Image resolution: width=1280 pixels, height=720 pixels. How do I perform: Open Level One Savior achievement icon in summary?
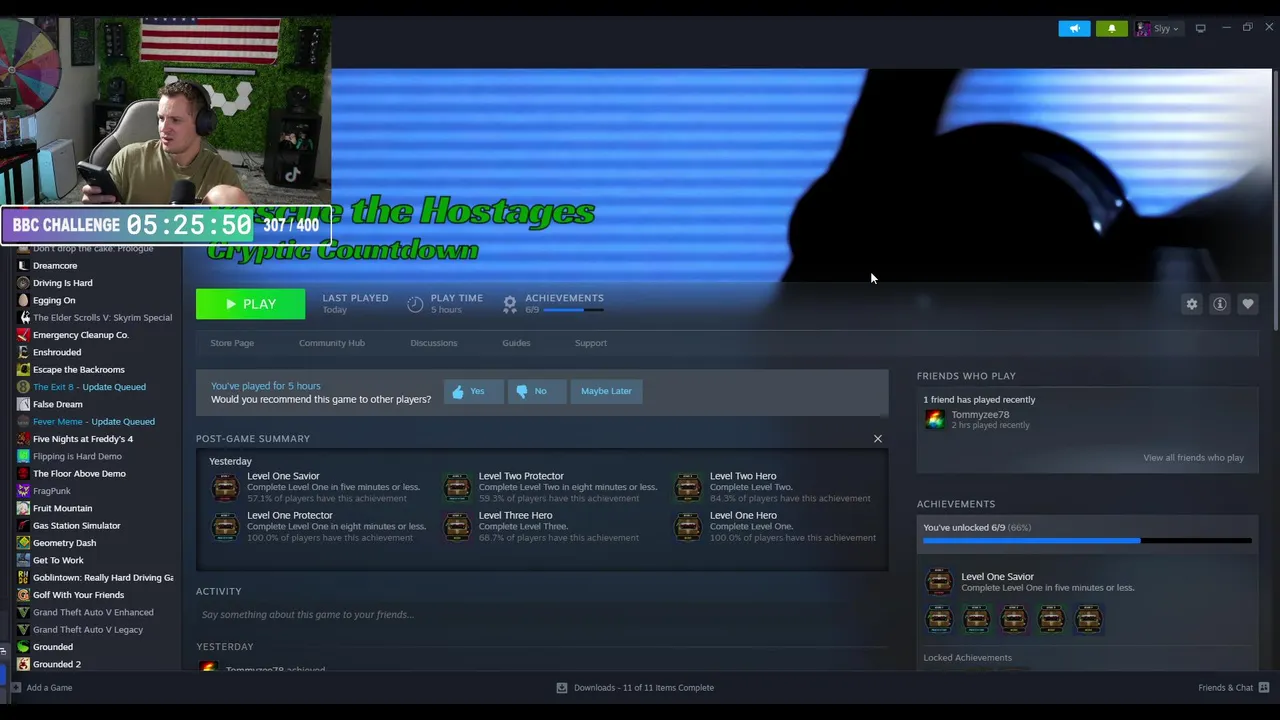[x=226, y=487]
